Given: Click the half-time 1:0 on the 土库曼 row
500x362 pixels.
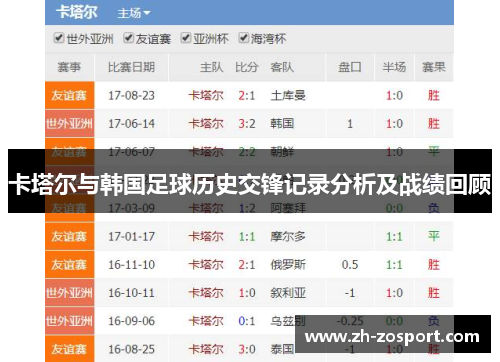Looking at the screenshot, I should pos(394,96).
